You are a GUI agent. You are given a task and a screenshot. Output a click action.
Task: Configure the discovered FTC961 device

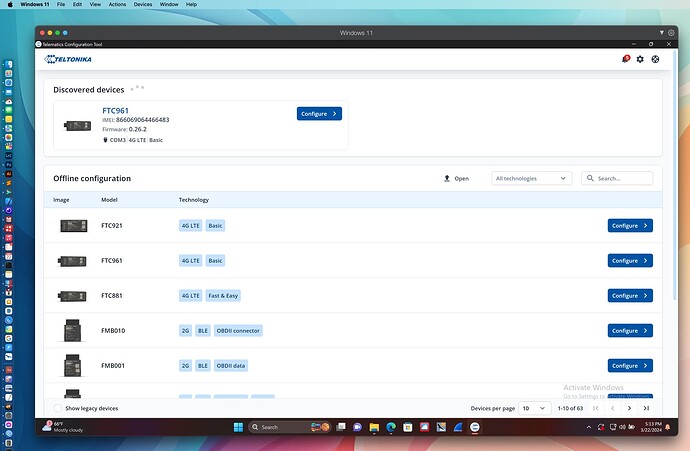pos(319,114)
